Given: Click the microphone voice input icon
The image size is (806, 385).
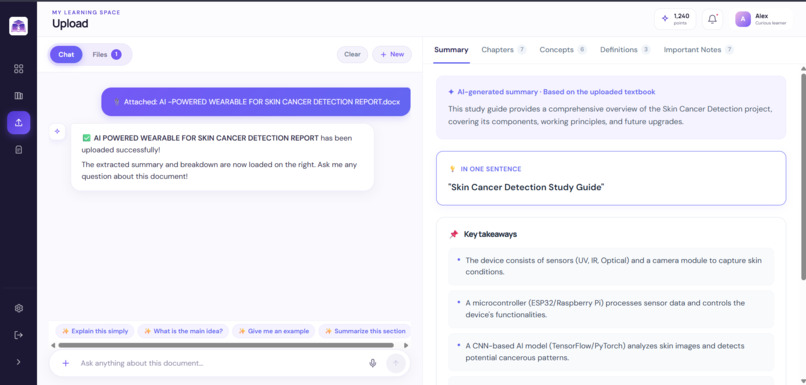Looking at the screenshot, I should 373,363.
